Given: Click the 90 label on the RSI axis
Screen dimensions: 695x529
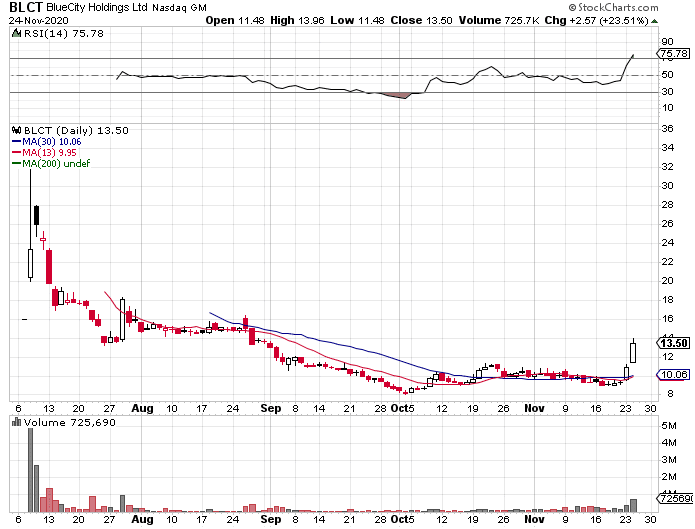Looking at the screenshot, I should [667, 42].
